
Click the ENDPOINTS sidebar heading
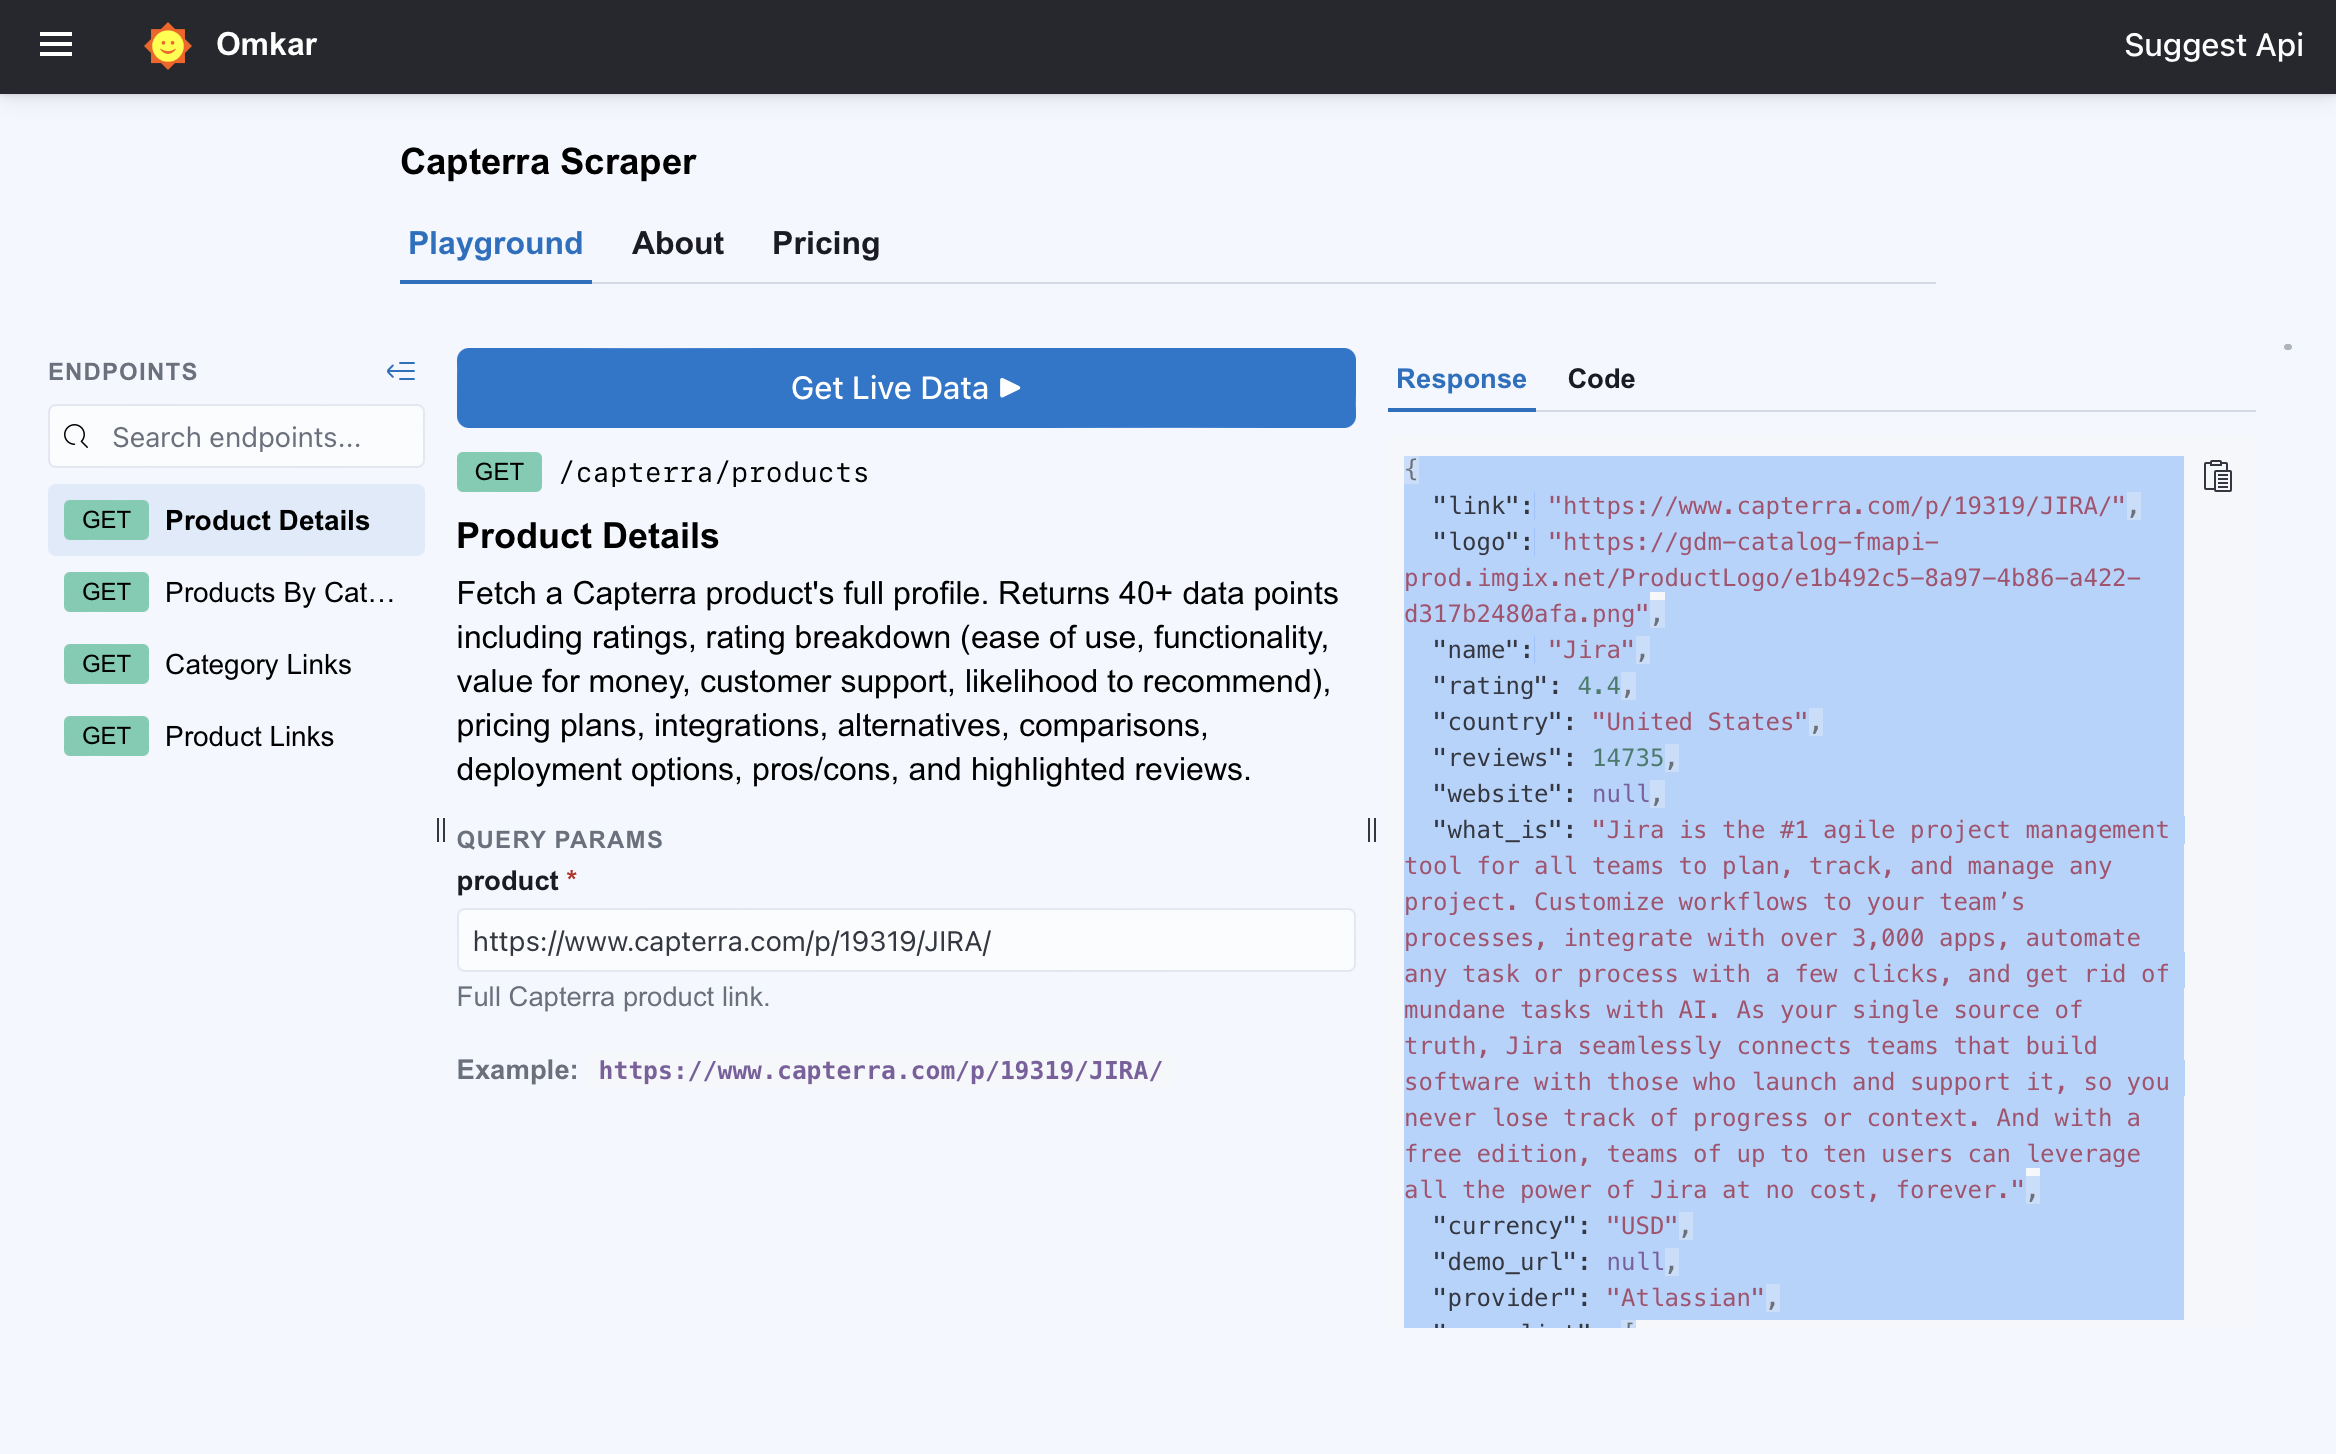pyautogui.click(x=123, y=372)
